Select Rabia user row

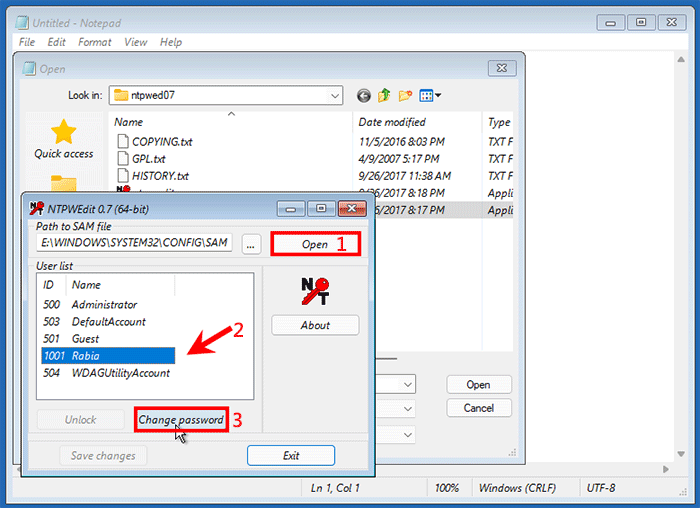click(x=108, y=356)
